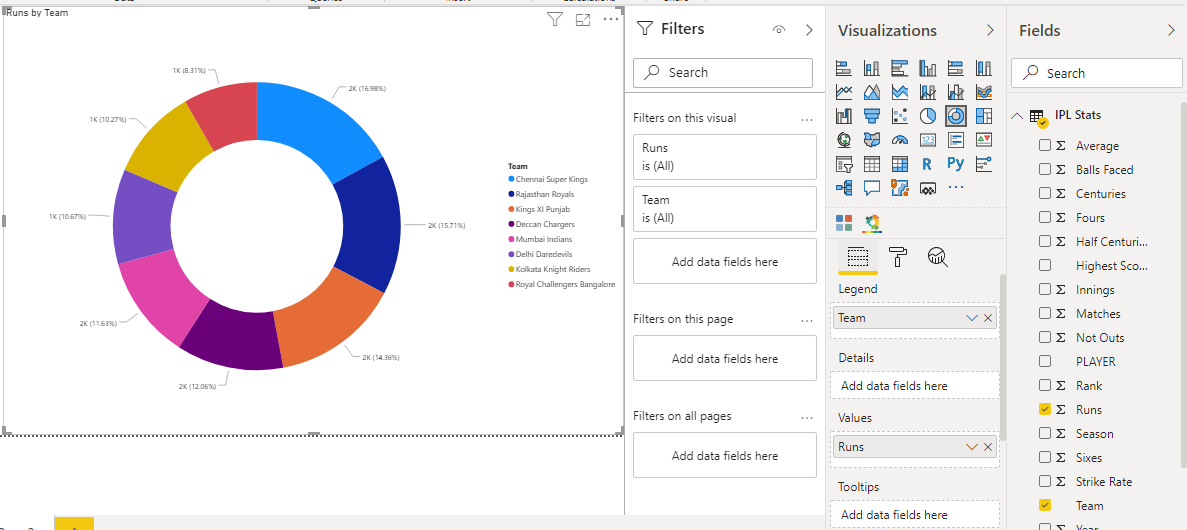Collapse the Fields pane
The image size is (1187, 530).
1171,30
